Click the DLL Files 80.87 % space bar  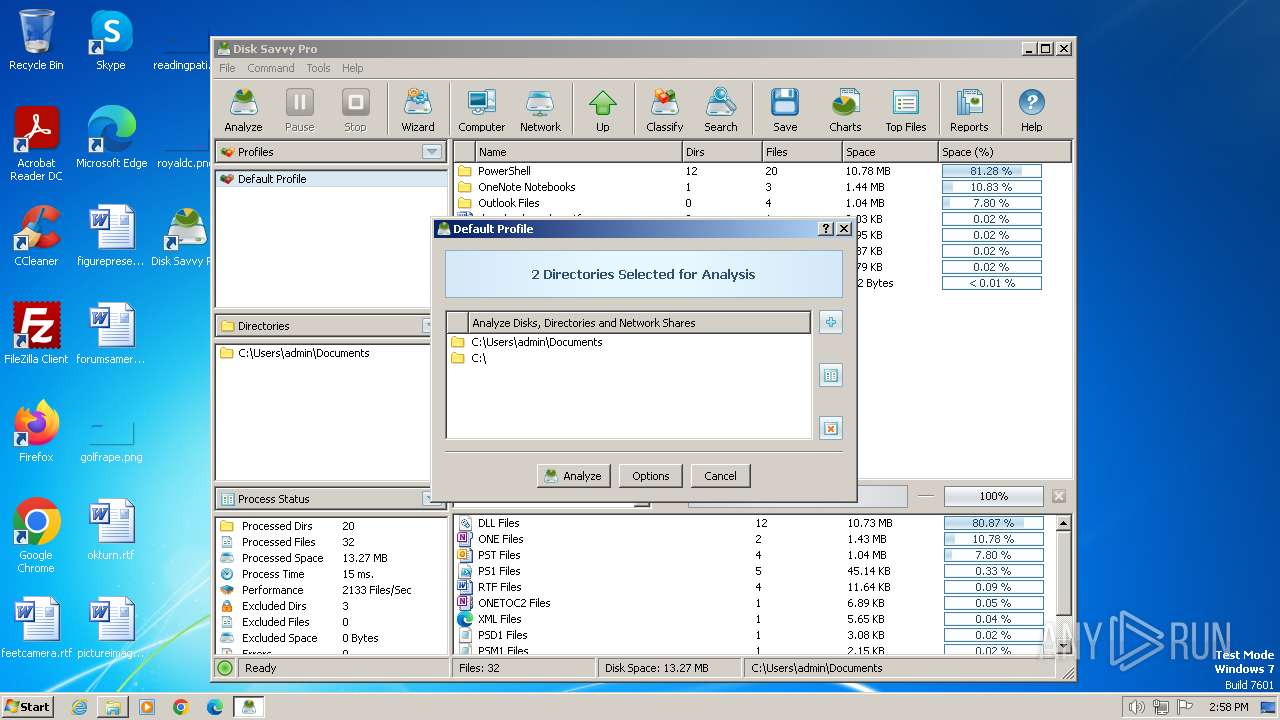point(993,523)
